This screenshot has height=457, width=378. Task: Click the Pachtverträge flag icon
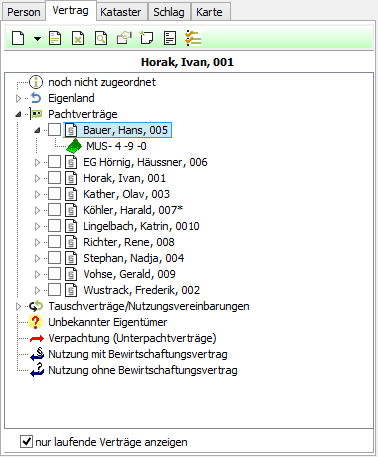click(x=36, y=114)
